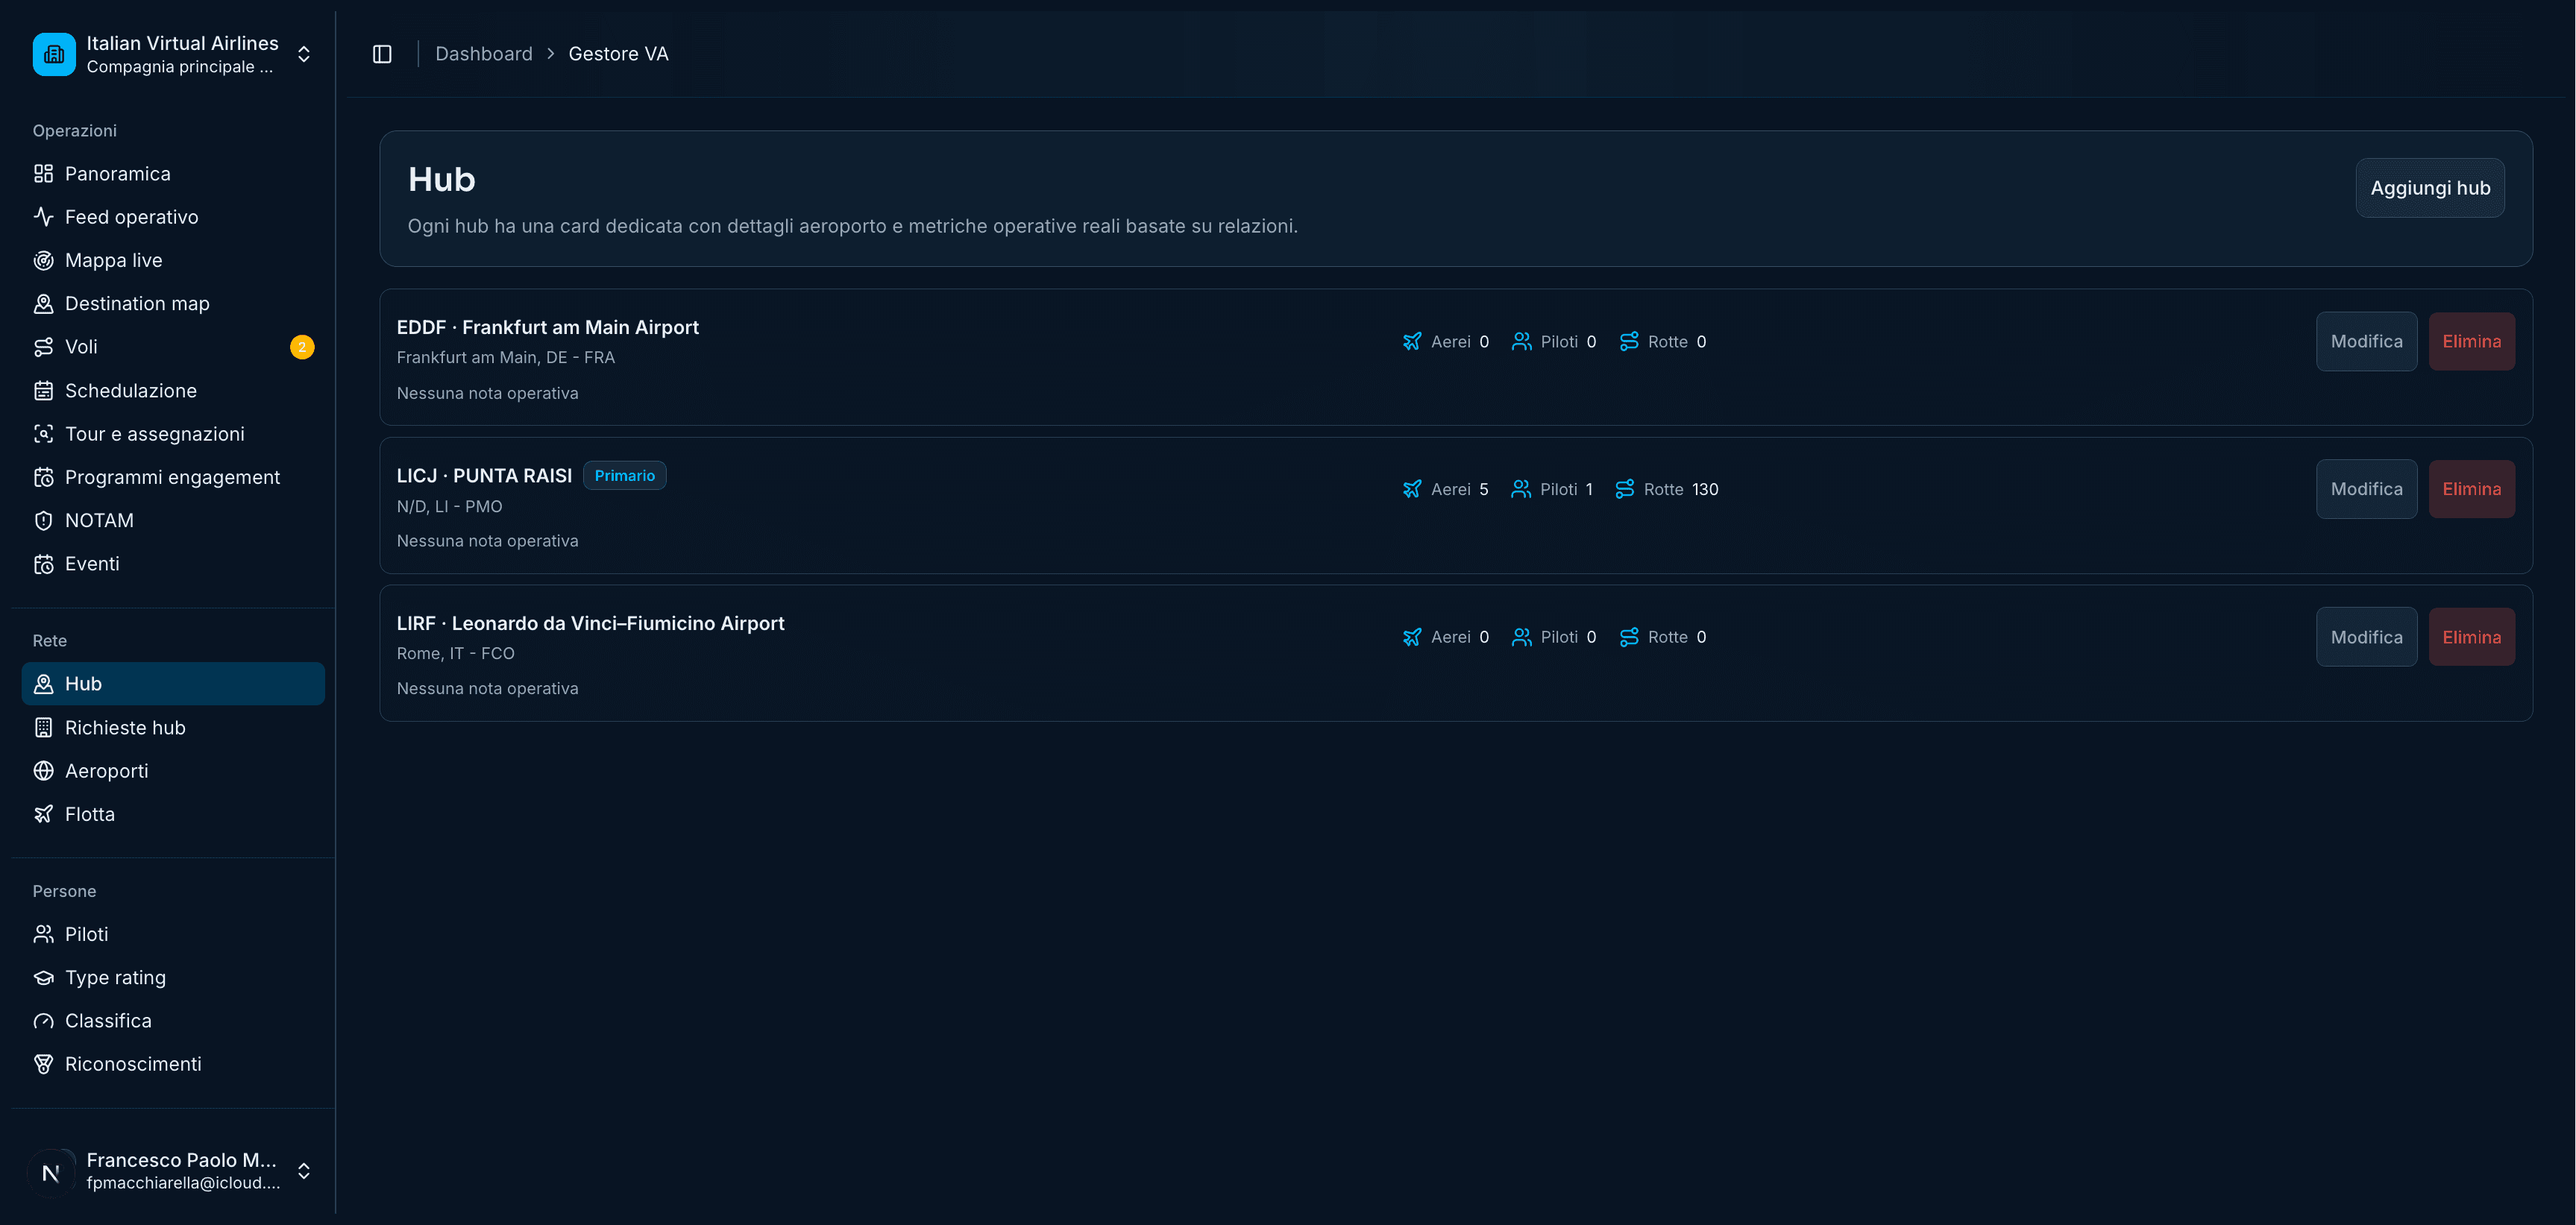
Task: Click the Voli notification badge 2
Action: [x=302, y=347]
